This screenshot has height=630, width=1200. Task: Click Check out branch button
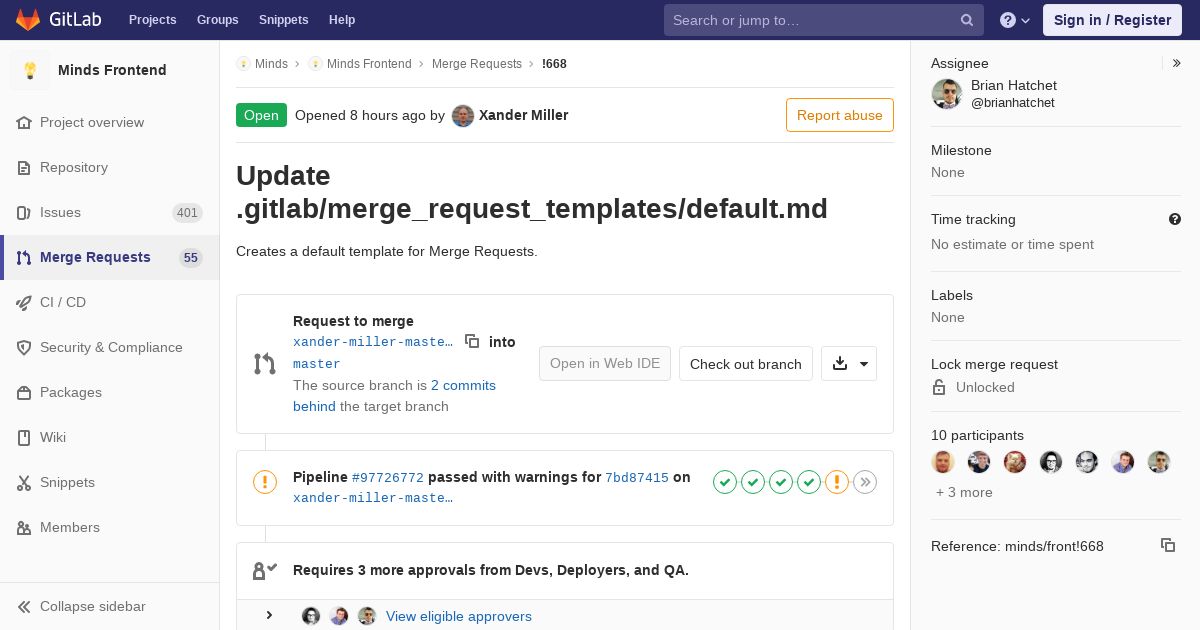[x=746, y=364]
